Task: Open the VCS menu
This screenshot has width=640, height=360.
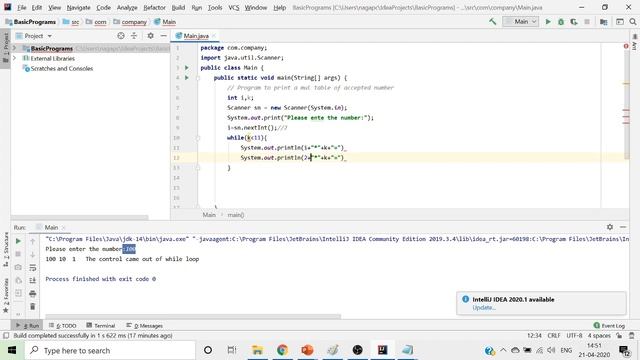Action: click(233, 7)
